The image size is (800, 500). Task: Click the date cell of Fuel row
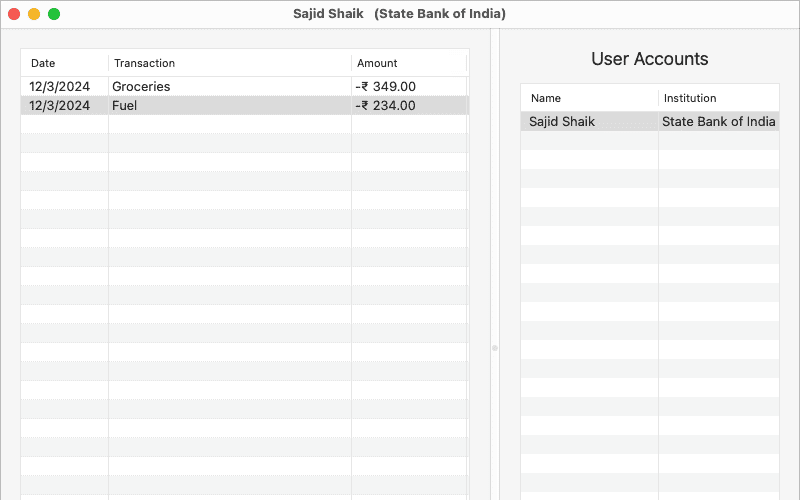60,106
